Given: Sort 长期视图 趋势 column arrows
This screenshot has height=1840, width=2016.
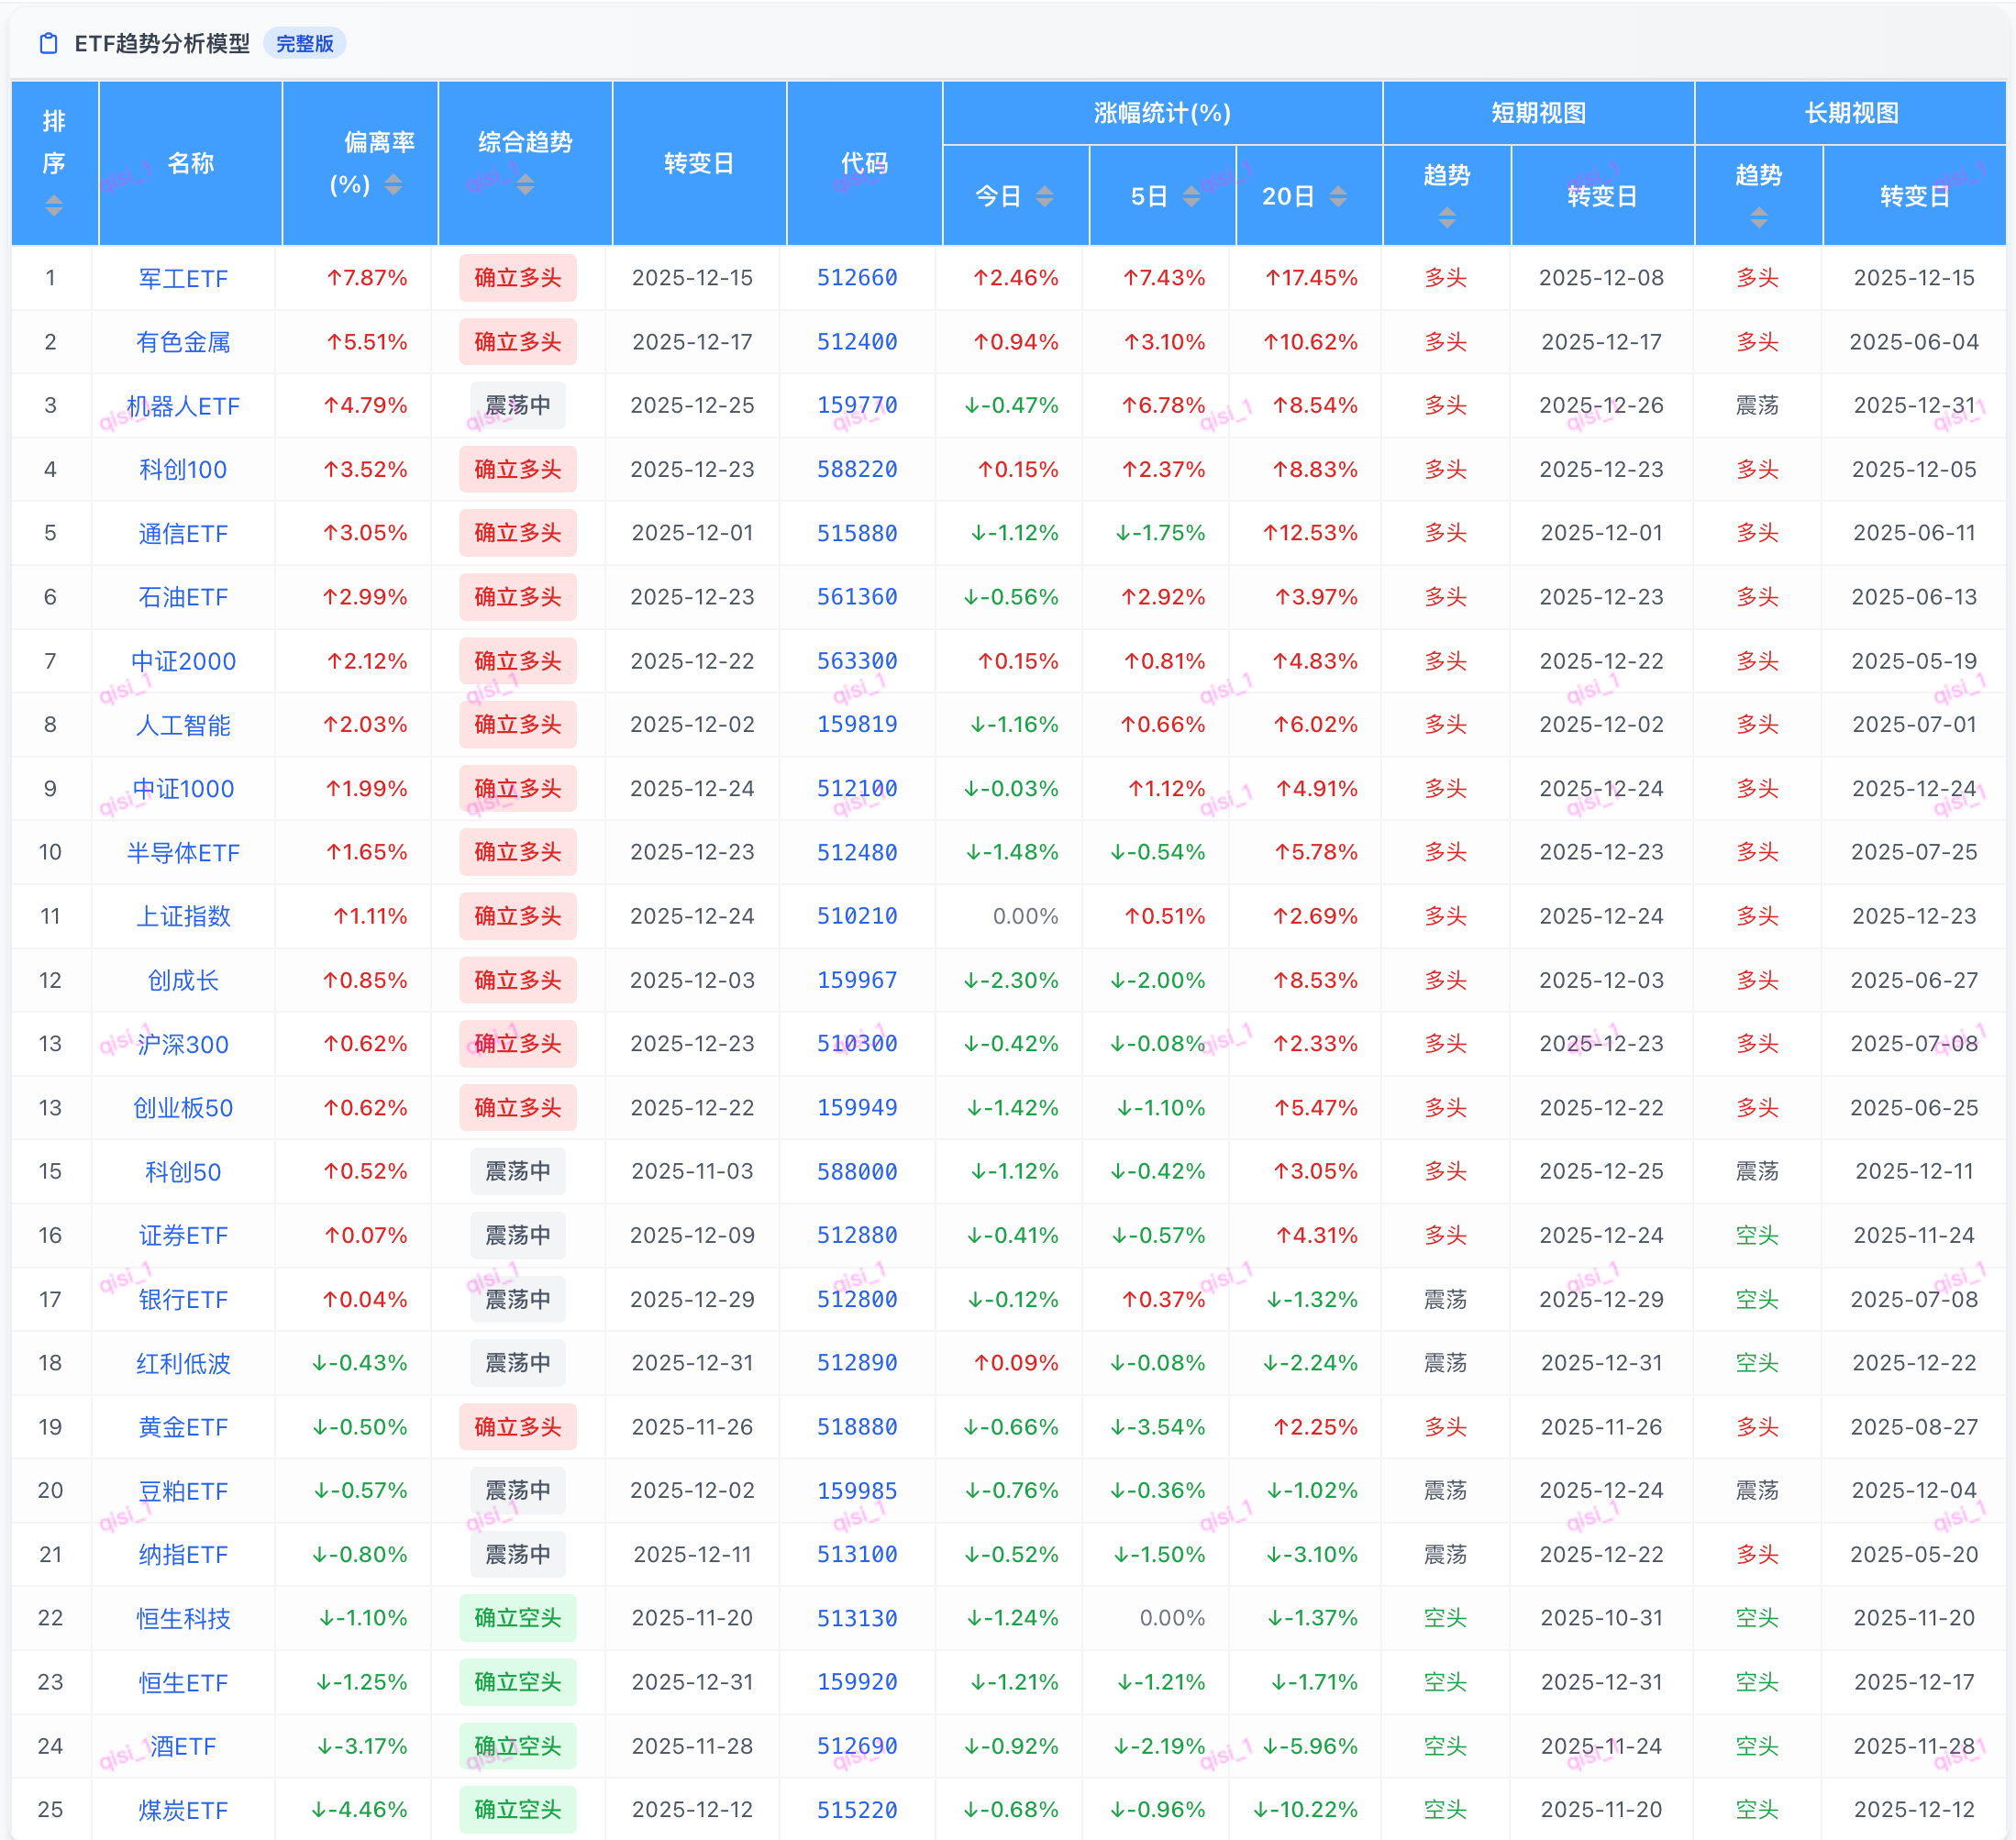Looking at the screenshot, I should click(1758, 217).
